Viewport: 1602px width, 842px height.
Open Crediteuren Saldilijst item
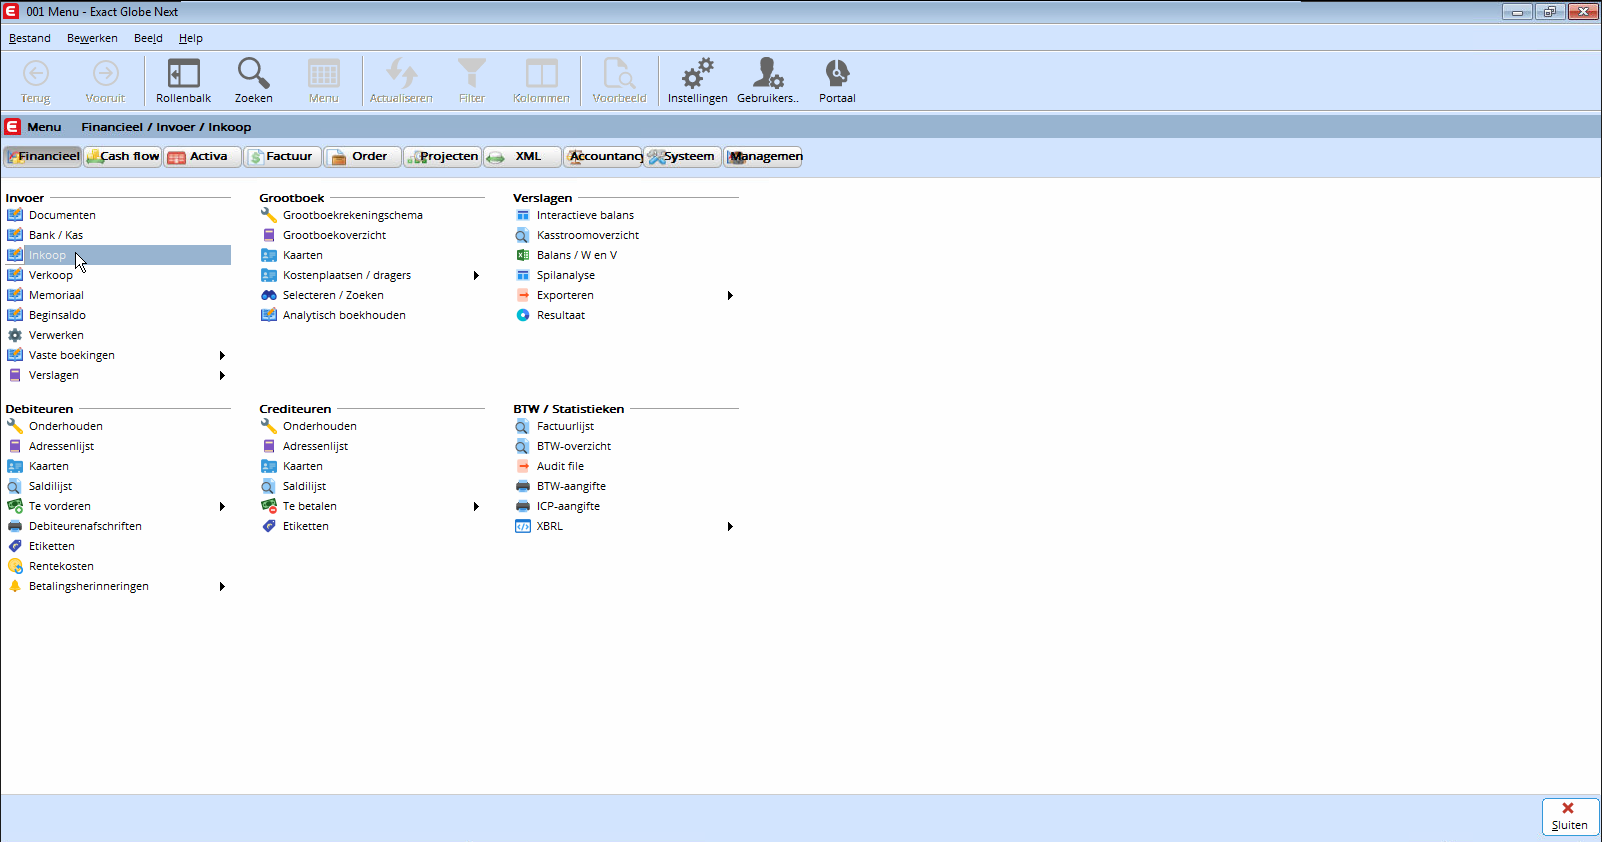tap(304, 486)
